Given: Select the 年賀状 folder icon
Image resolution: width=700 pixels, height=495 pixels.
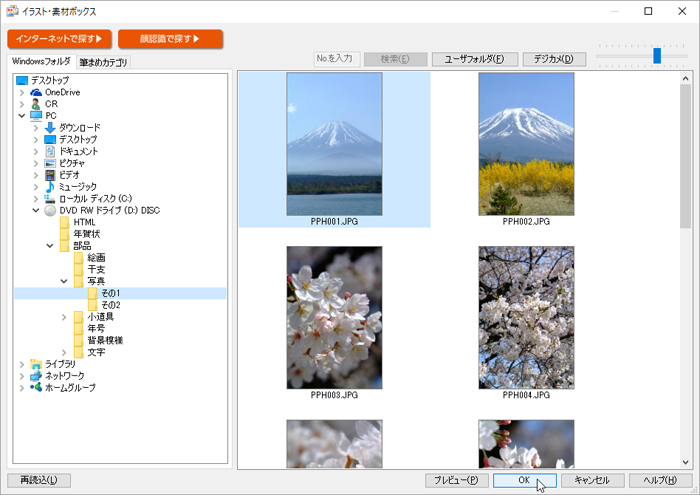Looking at the screenshot, I should [65, 234].
